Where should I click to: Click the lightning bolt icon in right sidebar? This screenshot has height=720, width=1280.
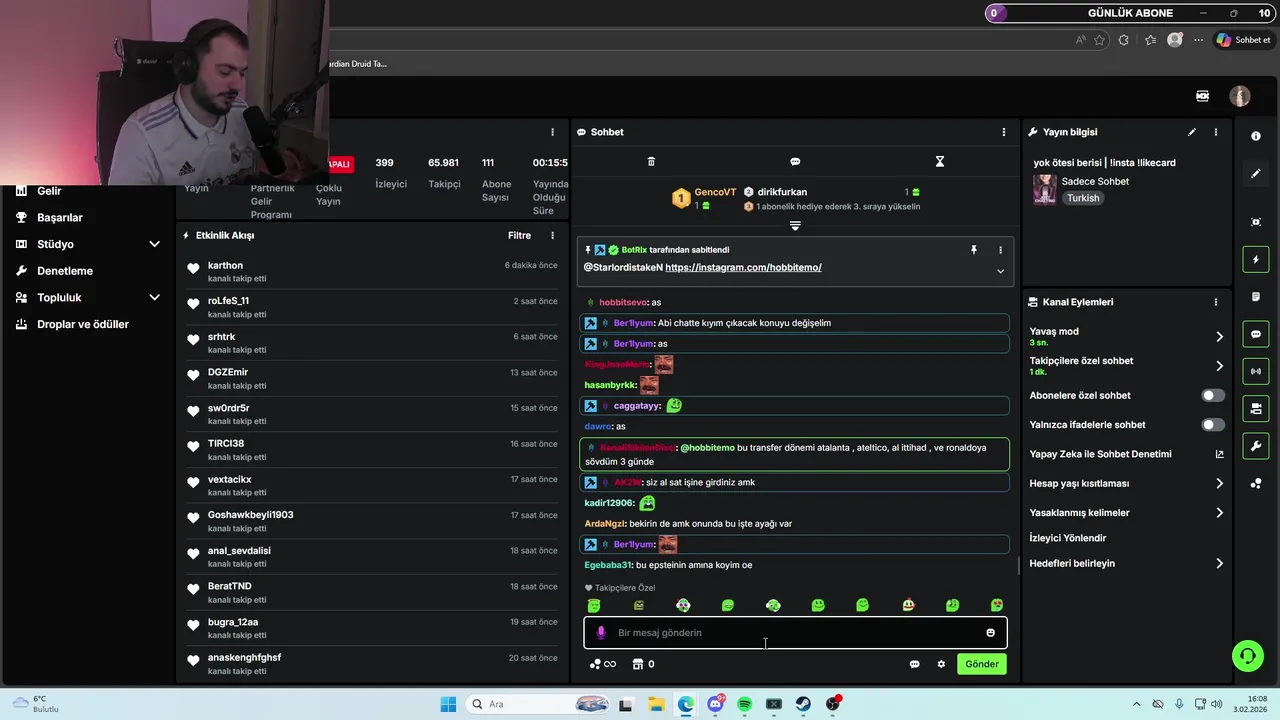pos(1256,260)
